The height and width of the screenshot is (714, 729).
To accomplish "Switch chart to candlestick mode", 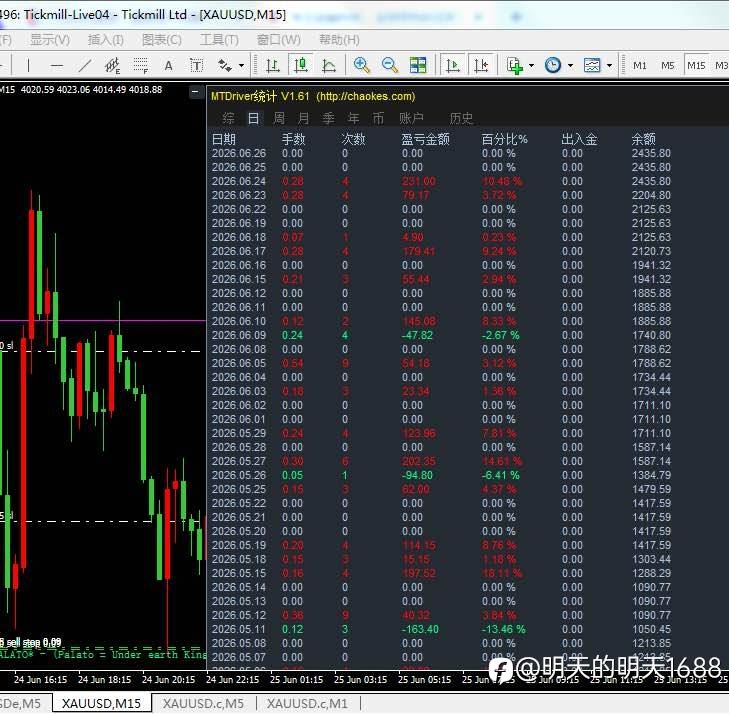I will click(x=301, y=66).
